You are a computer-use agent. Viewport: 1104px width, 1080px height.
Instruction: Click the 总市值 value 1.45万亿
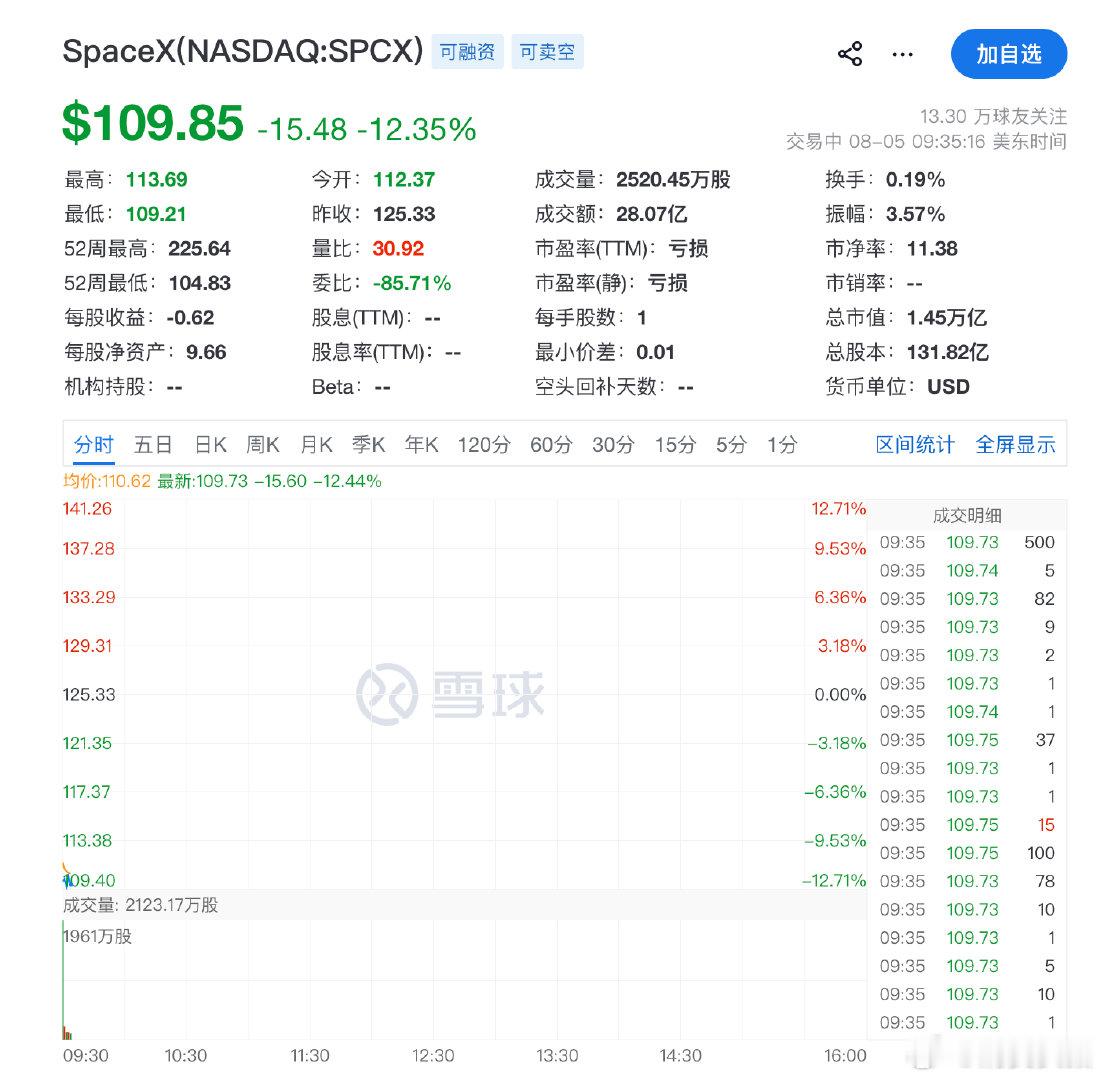(x=947, y=318)
